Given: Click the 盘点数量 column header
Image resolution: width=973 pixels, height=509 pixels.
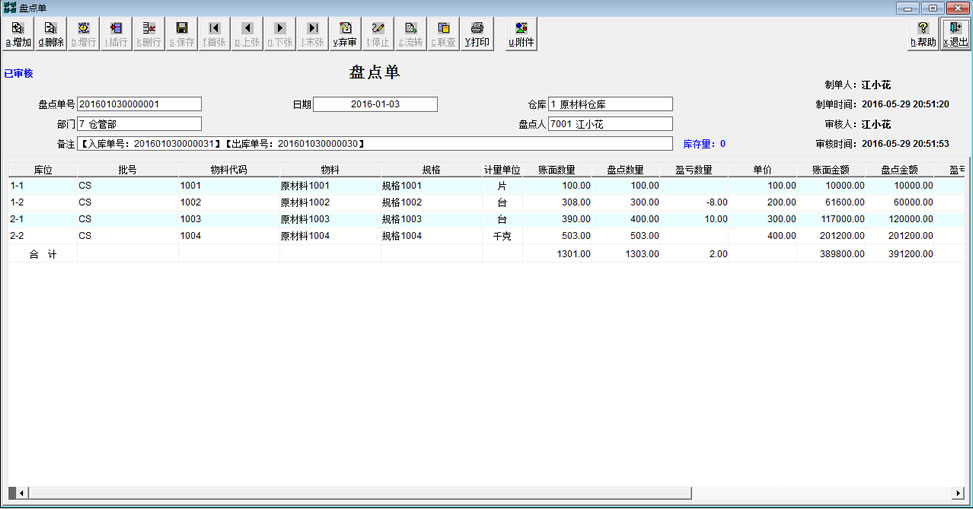Looking at the screenshot, I should tap(625, 170).
